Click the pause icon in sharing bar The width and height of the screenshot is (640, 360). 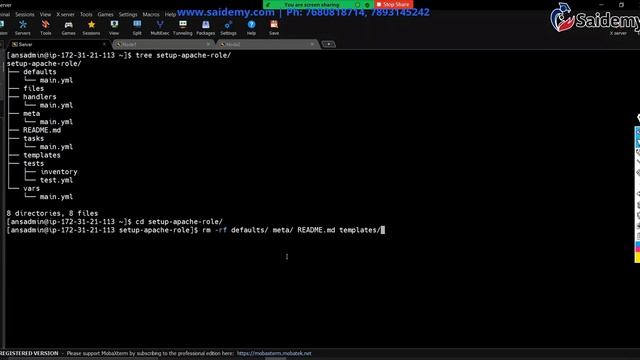coord(358,4)
